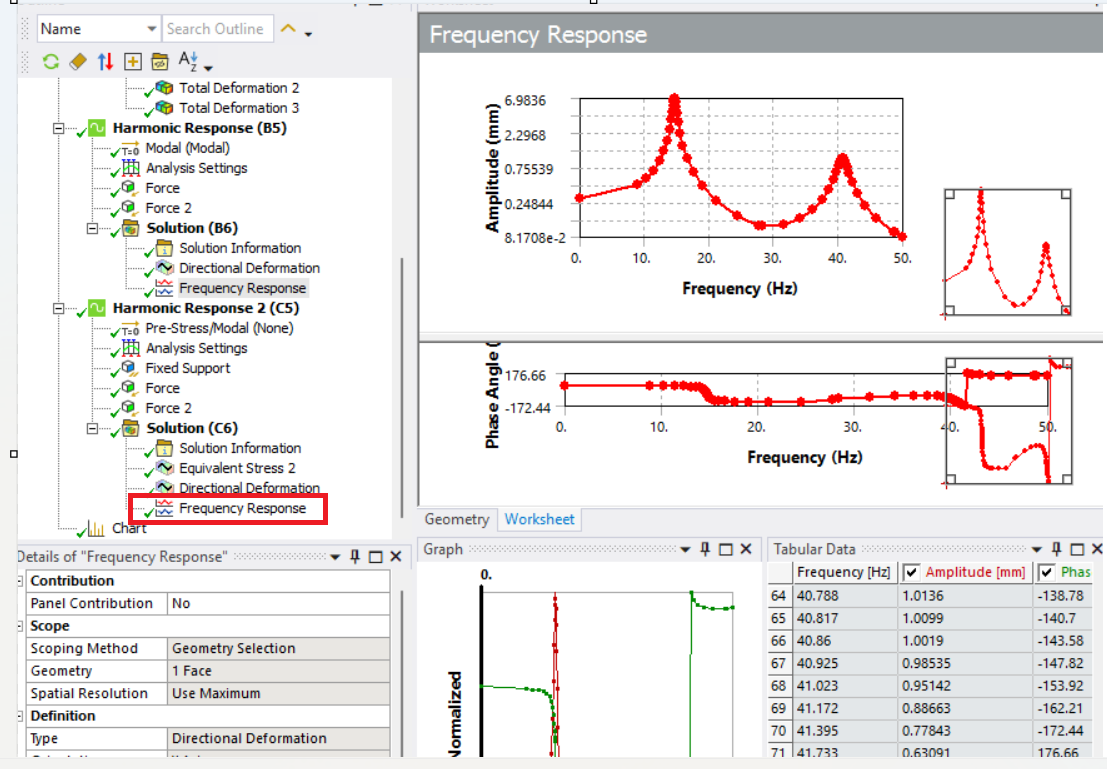The height and width of the screenshot is (769, 1107).
Task: Click the amplitude cell 0.95142 in Tabular Data
Action: pos(964,686)
